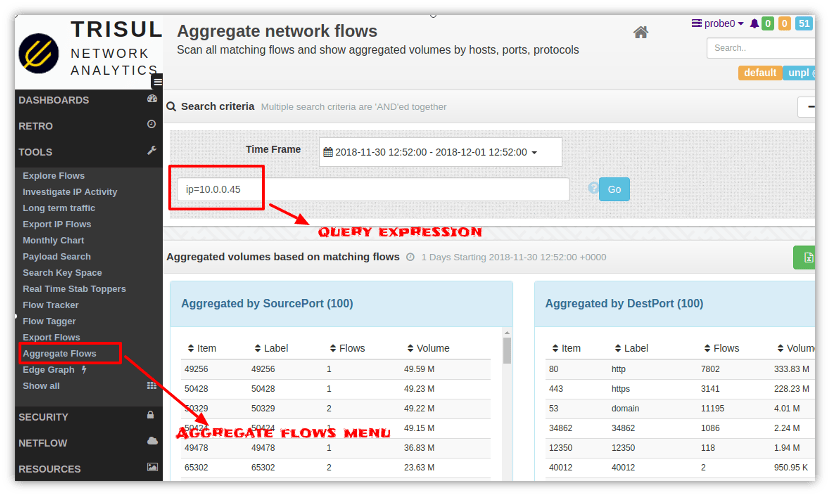Click the default context tag
830x496 pixels.
click(760, 73)
